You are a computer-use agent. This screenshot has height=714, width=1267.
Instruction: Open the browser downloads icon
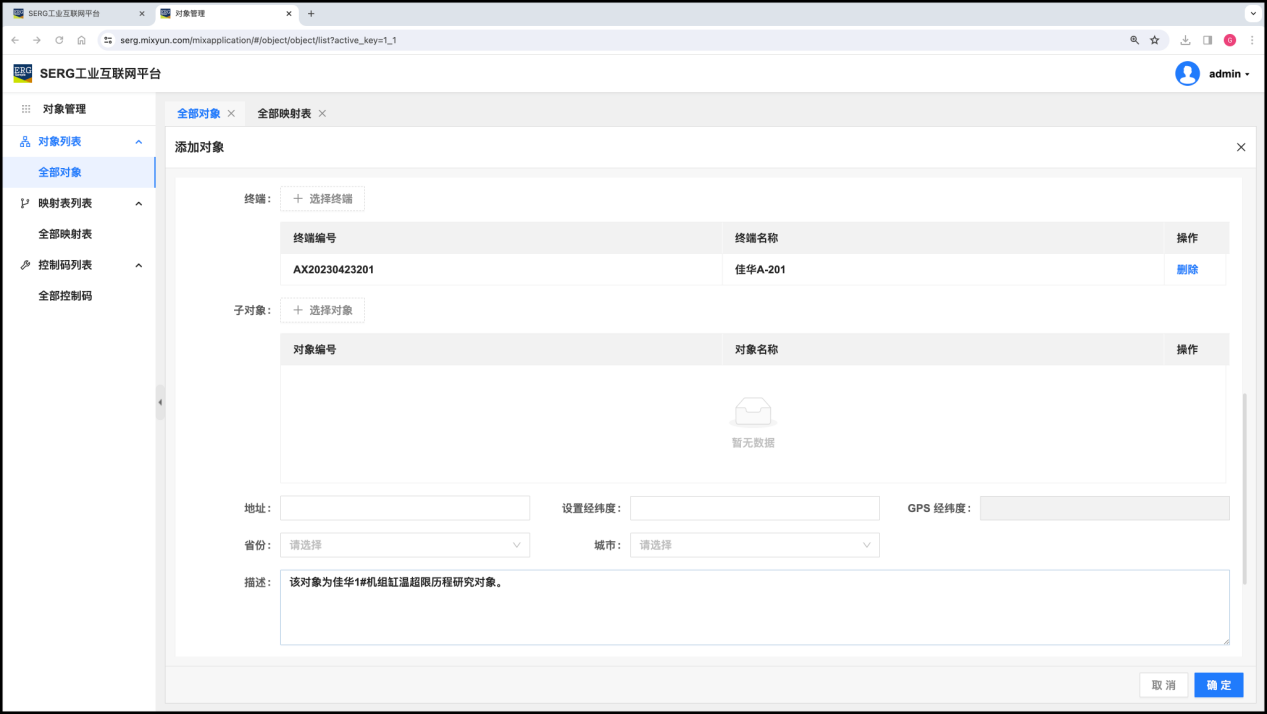coord(1185,40)
